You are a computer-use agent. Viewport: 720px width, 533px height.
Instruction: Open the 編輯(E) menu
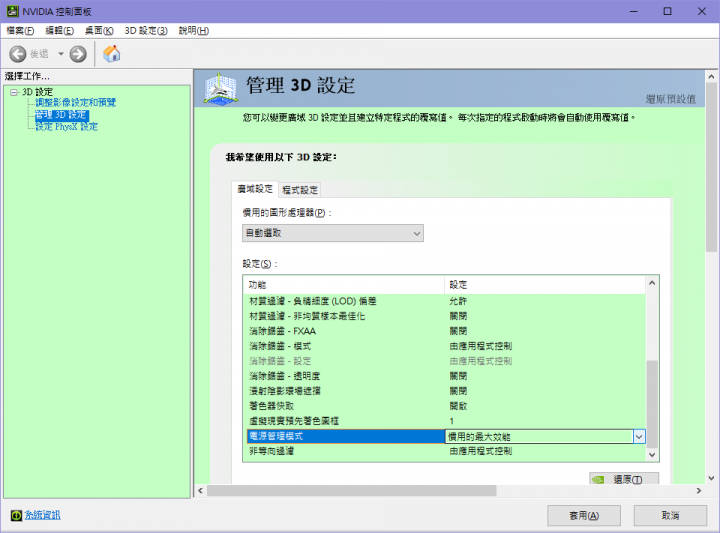[x=60, y=31]
